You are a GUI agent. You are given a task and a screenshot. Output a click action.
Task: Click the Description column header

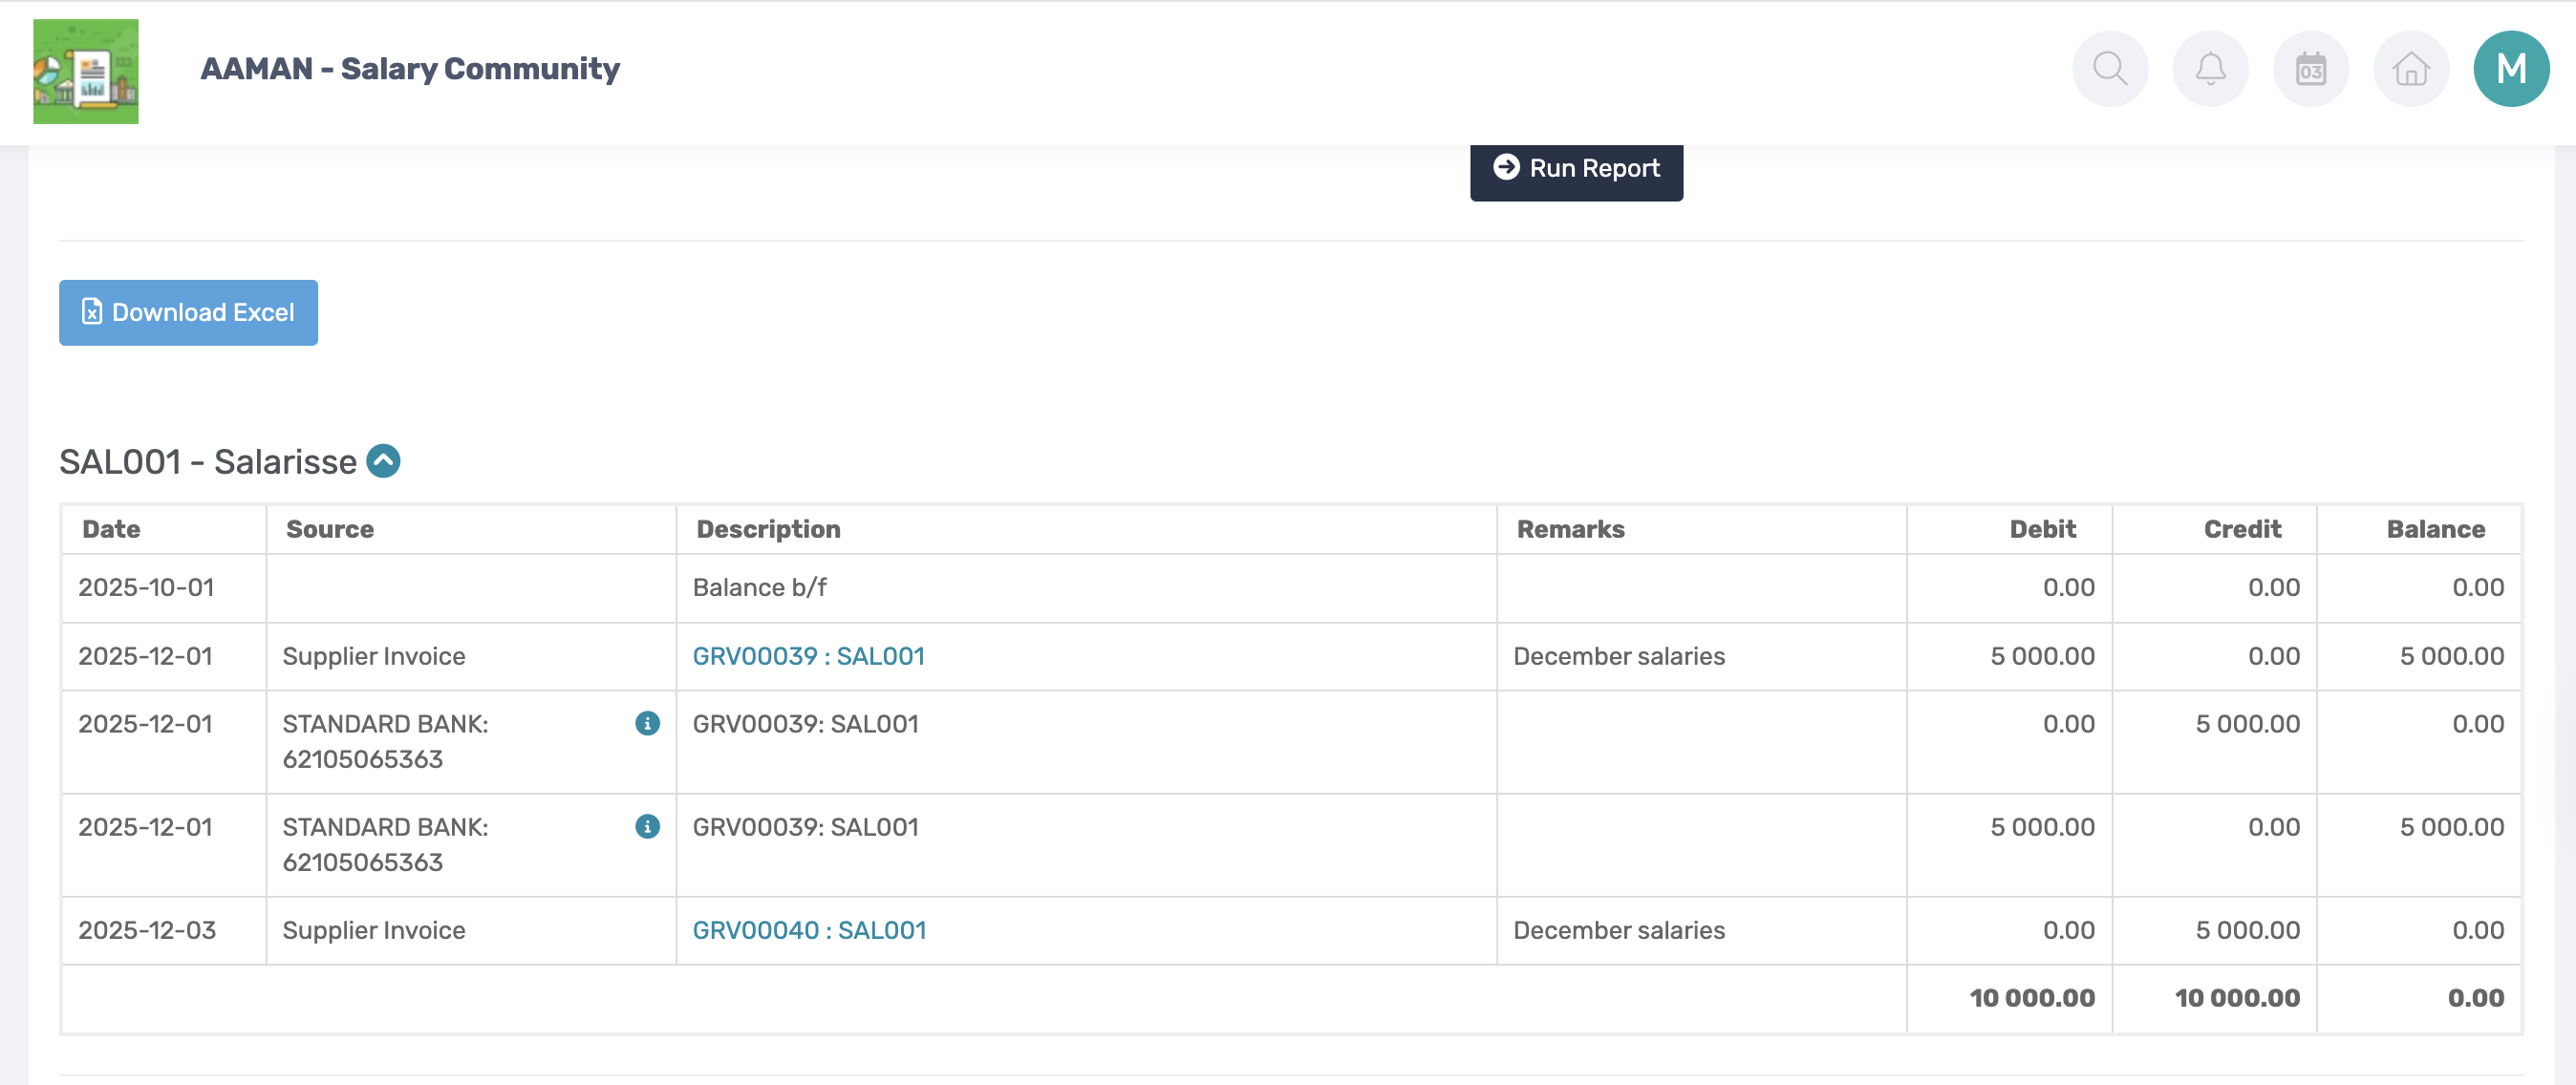click(x=768, y=529)
